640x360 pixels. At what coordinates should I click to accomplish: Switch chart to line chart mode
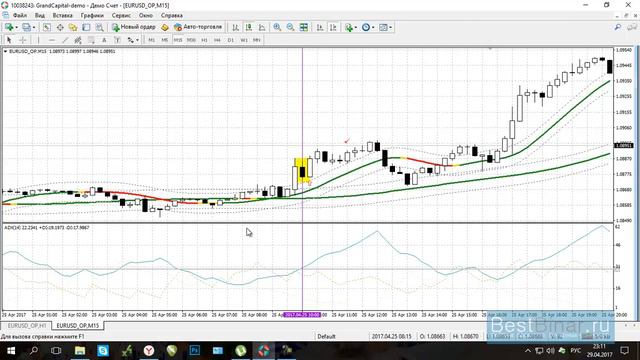pos(262,27)
